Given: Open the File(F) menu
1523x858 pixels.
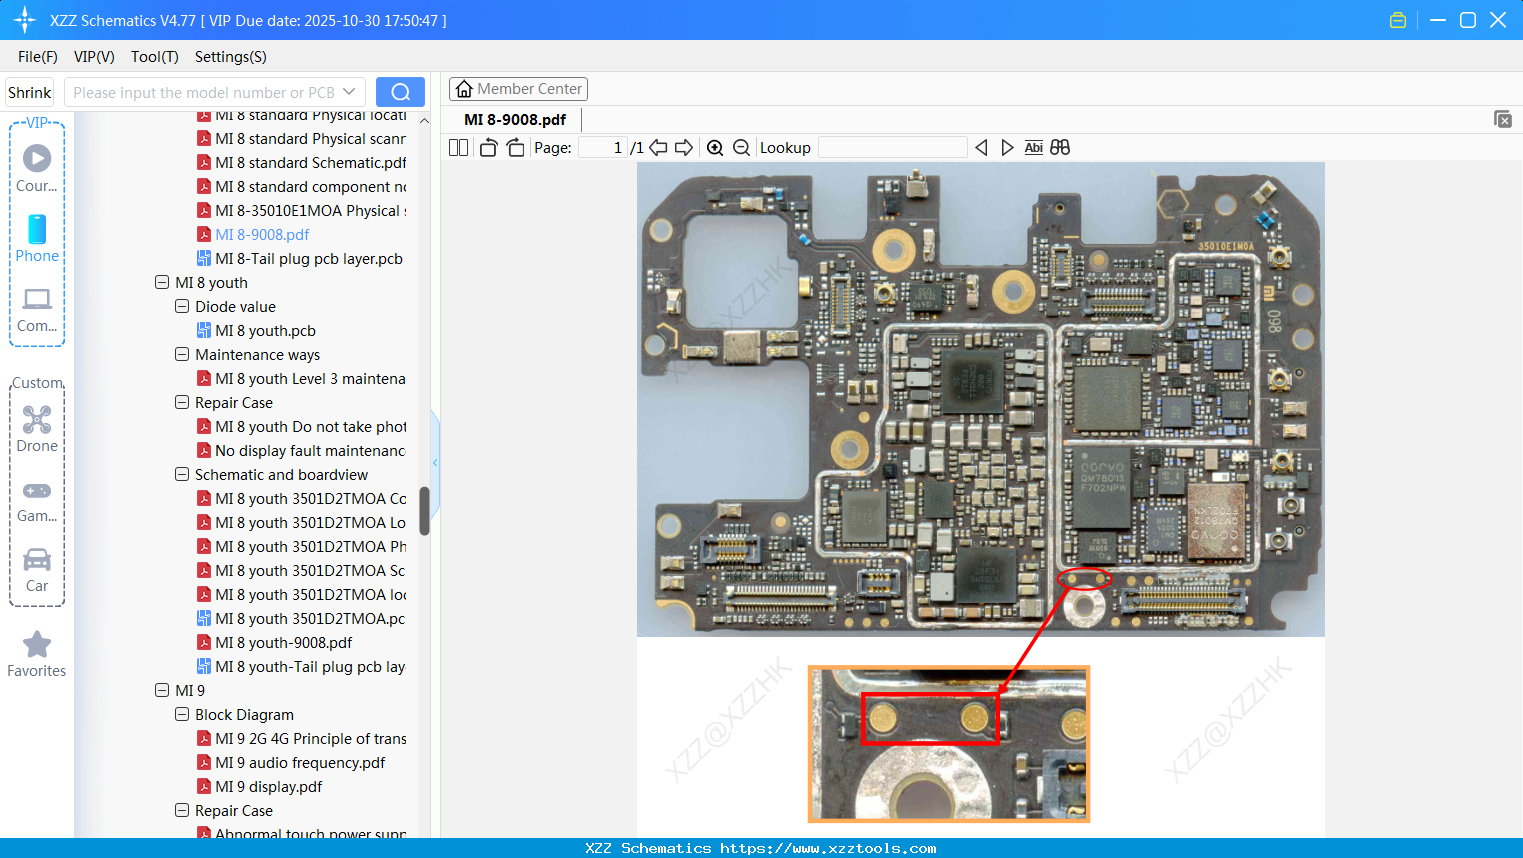Looking at the screenshot, I should [x=38, y=57].
